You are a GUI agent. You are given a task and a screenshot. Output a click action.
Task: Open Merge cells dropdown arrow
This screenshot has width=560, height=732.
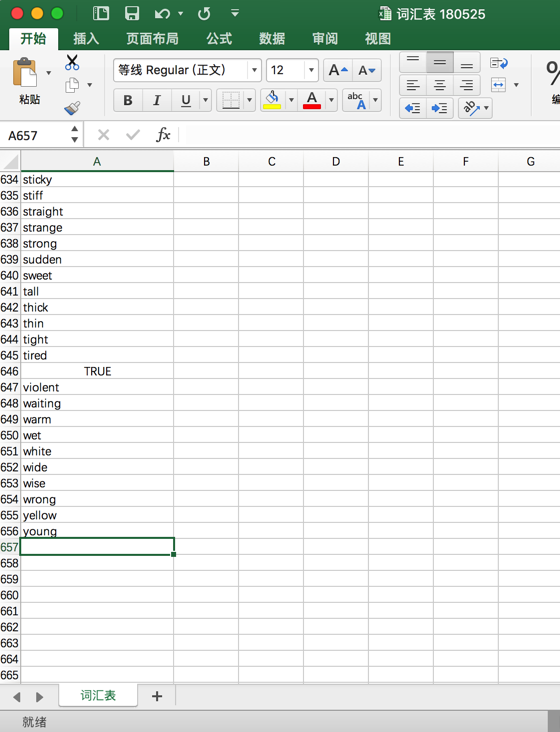click(516, 85)
